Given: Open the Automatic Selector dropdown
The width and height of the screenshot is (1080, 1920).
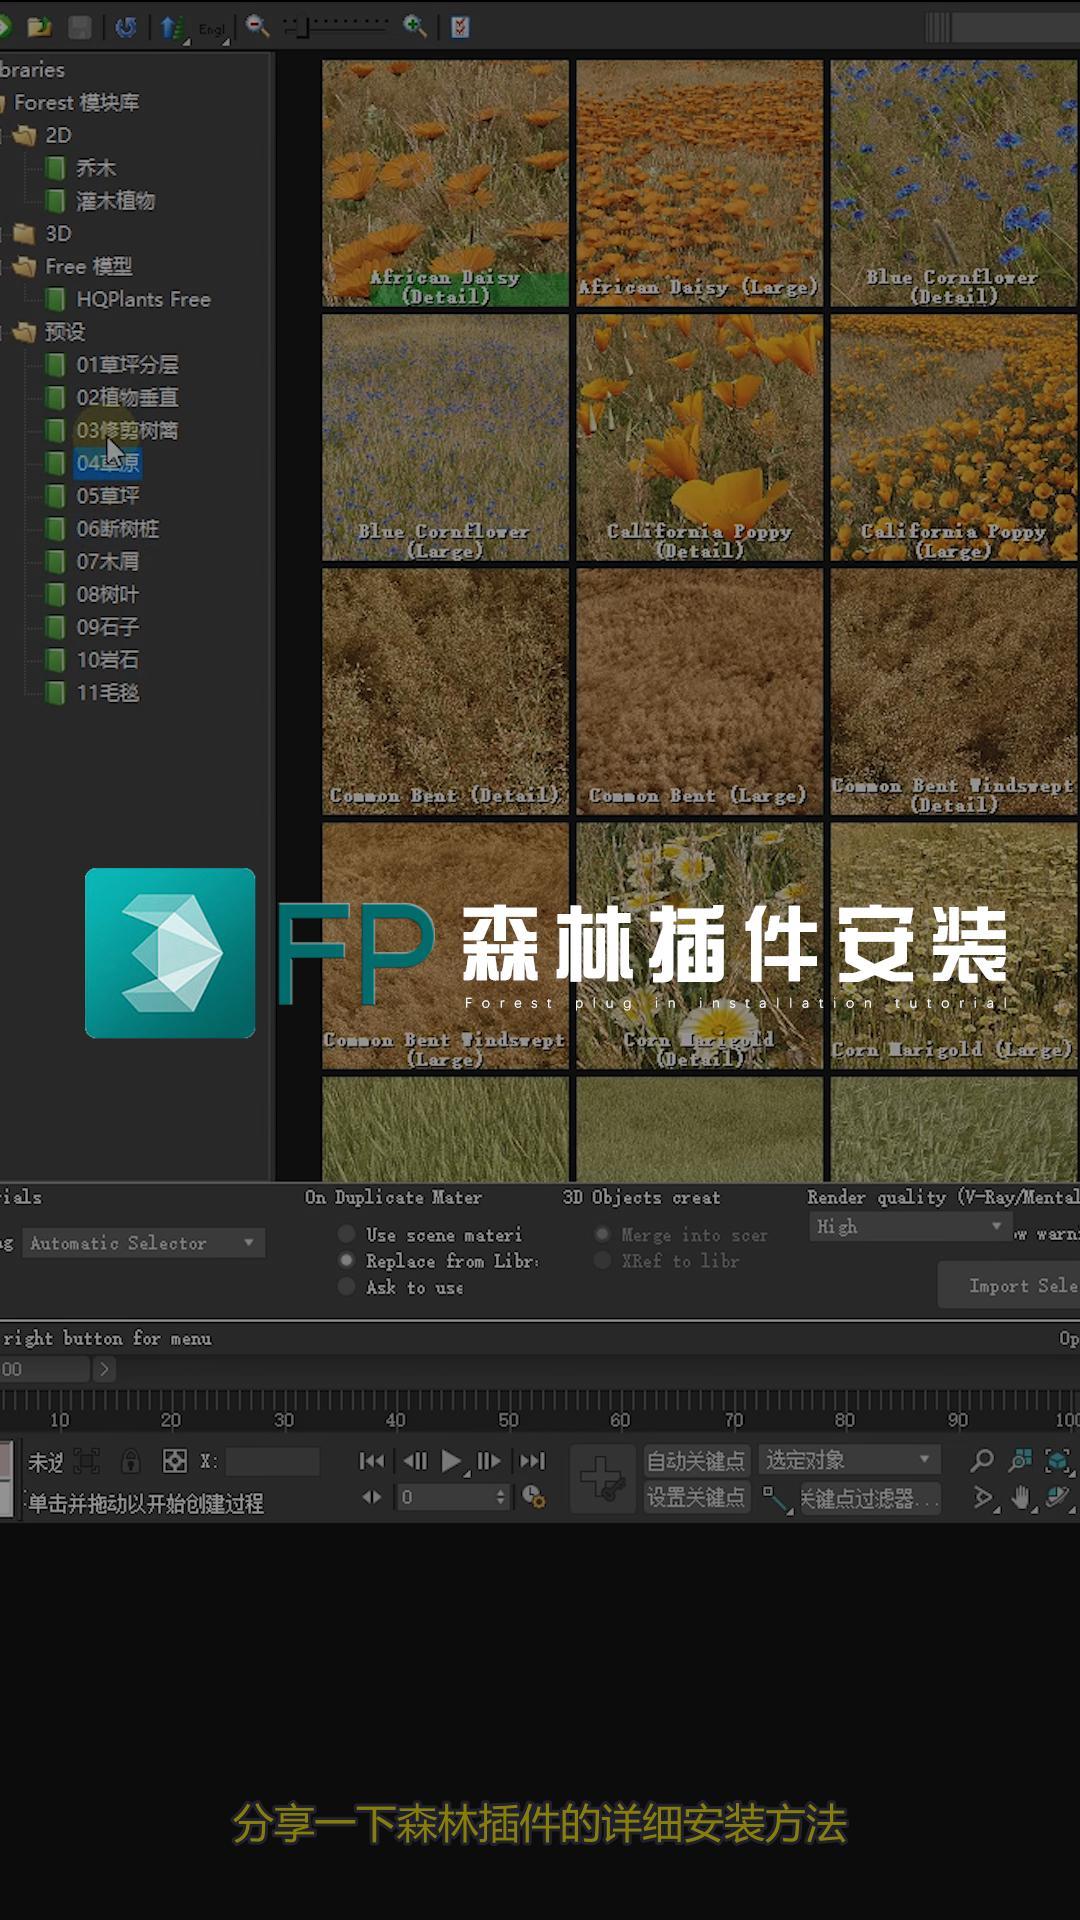Looking at the screenshot, I should pos(143,1243).
